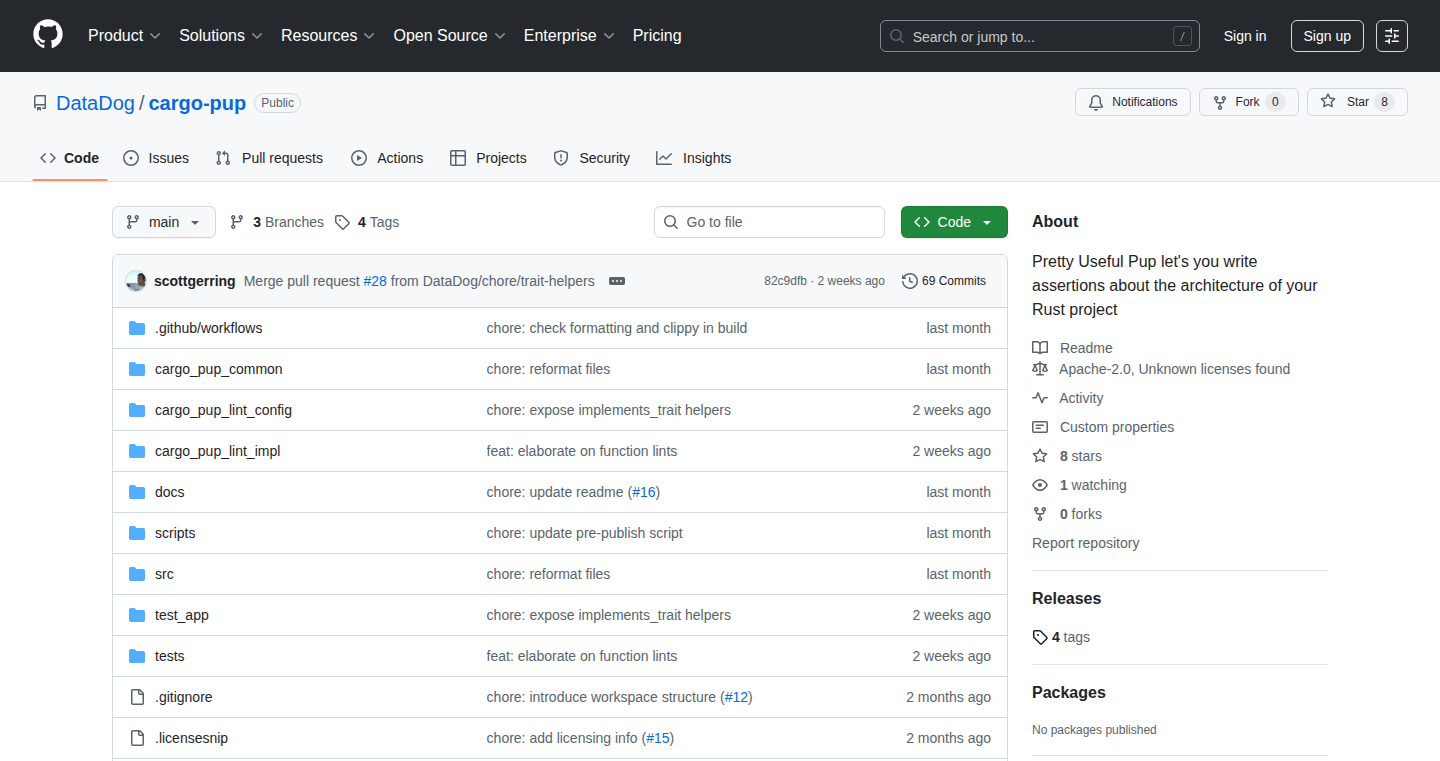Click the file icon beside .licensesnip
Screen dimensions: 1440x761
click(137, 738)
